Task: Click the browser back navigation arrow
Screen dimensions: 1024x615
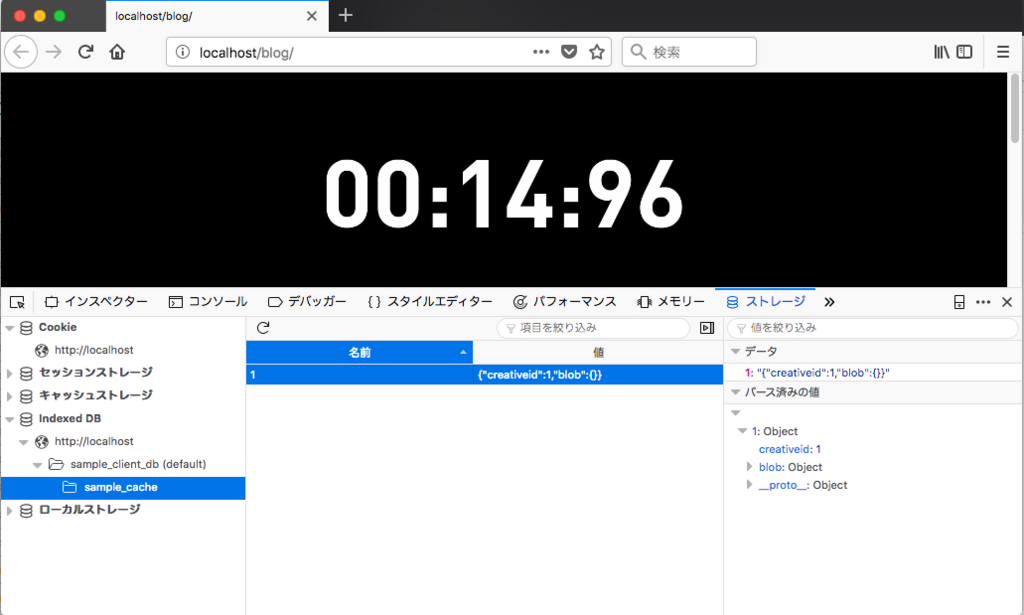Action: (20, 51)
